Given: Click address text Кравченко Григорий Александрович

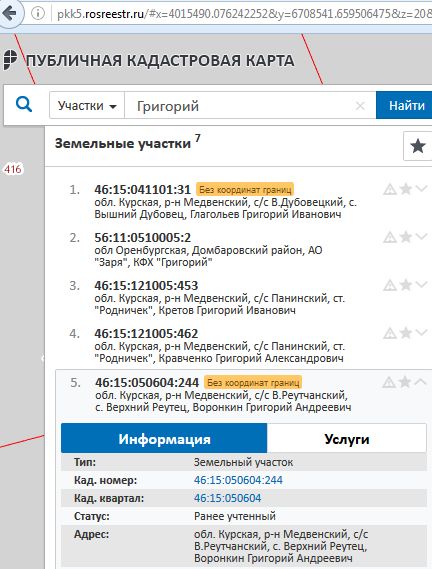Looking at the screenshot, I should 251,359.
